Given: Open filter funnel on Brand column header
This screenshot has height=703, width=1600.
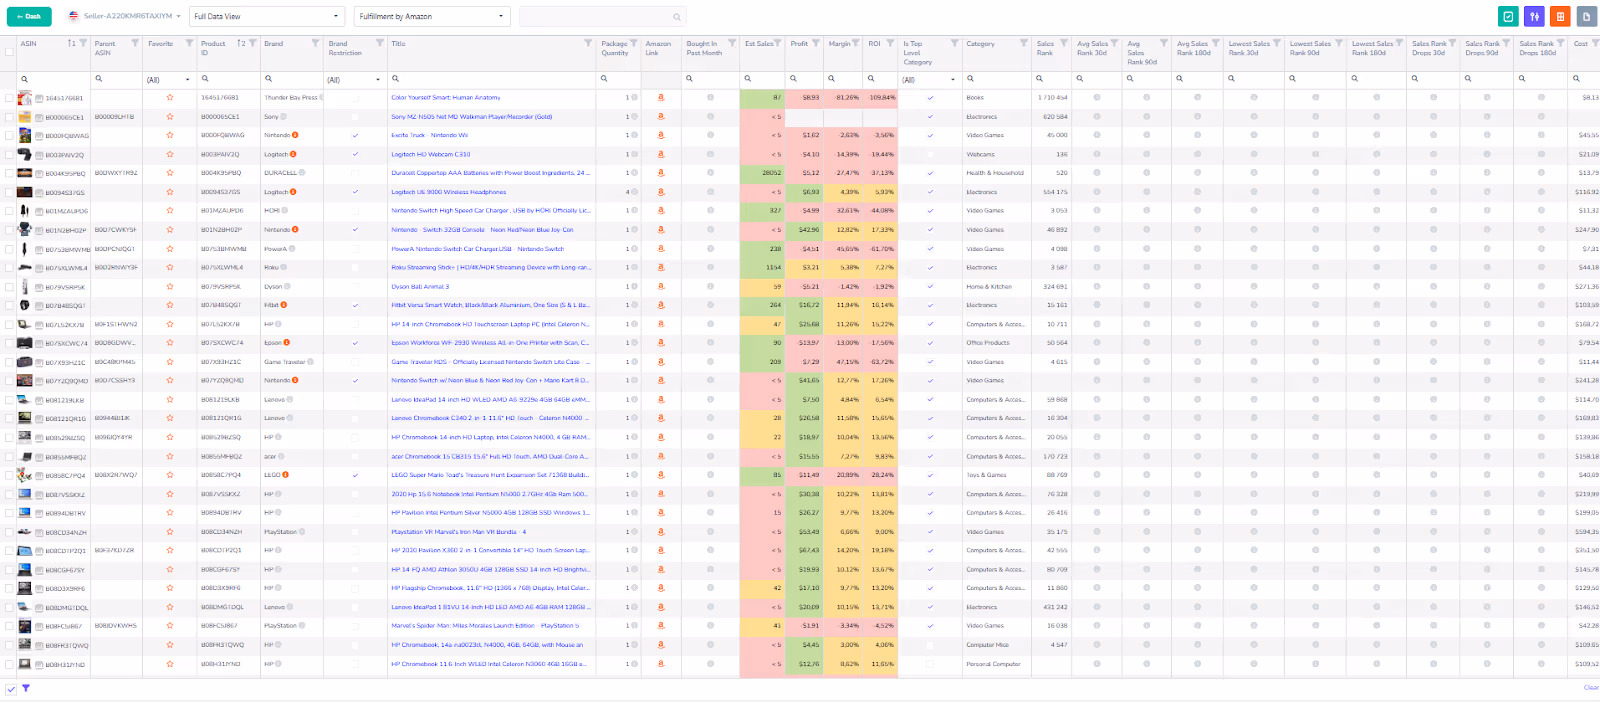Looking at the screenshot, I should point(316,43).
